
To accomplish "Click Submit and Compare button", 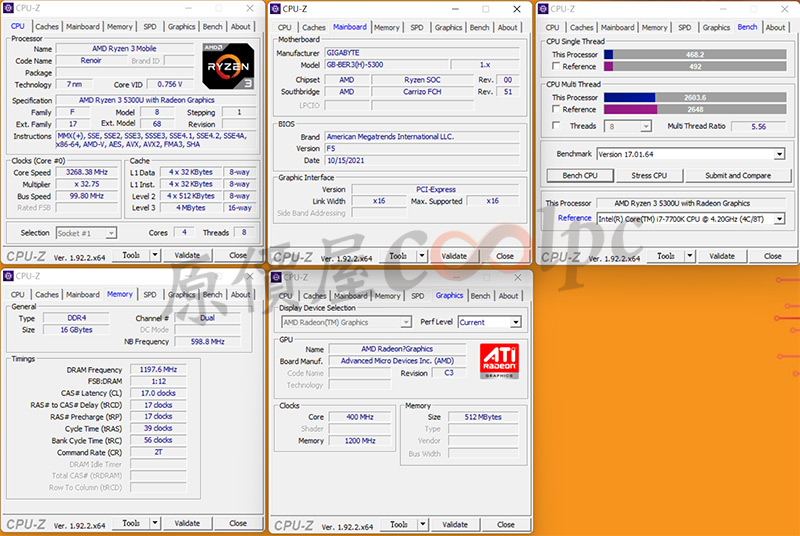I will point(738,175).
